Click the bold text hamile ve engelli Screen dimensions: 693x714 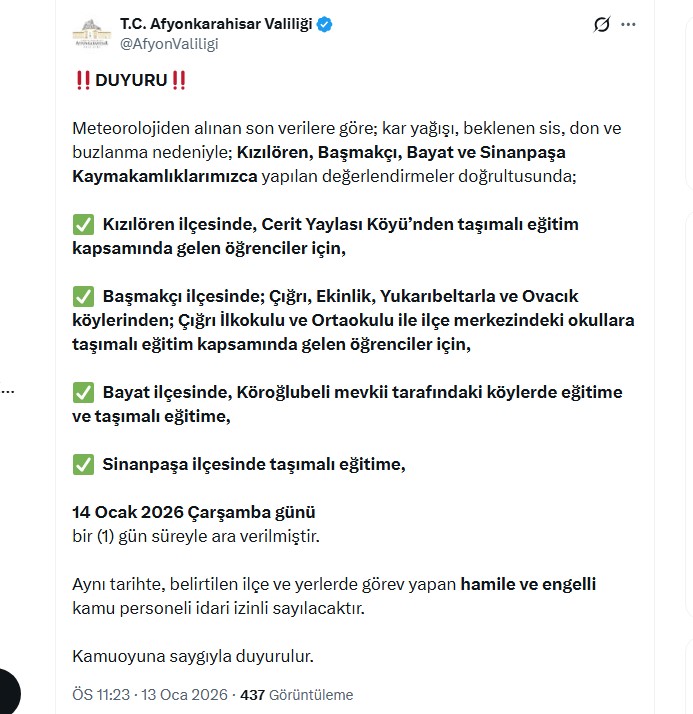(x=528, y=584)
